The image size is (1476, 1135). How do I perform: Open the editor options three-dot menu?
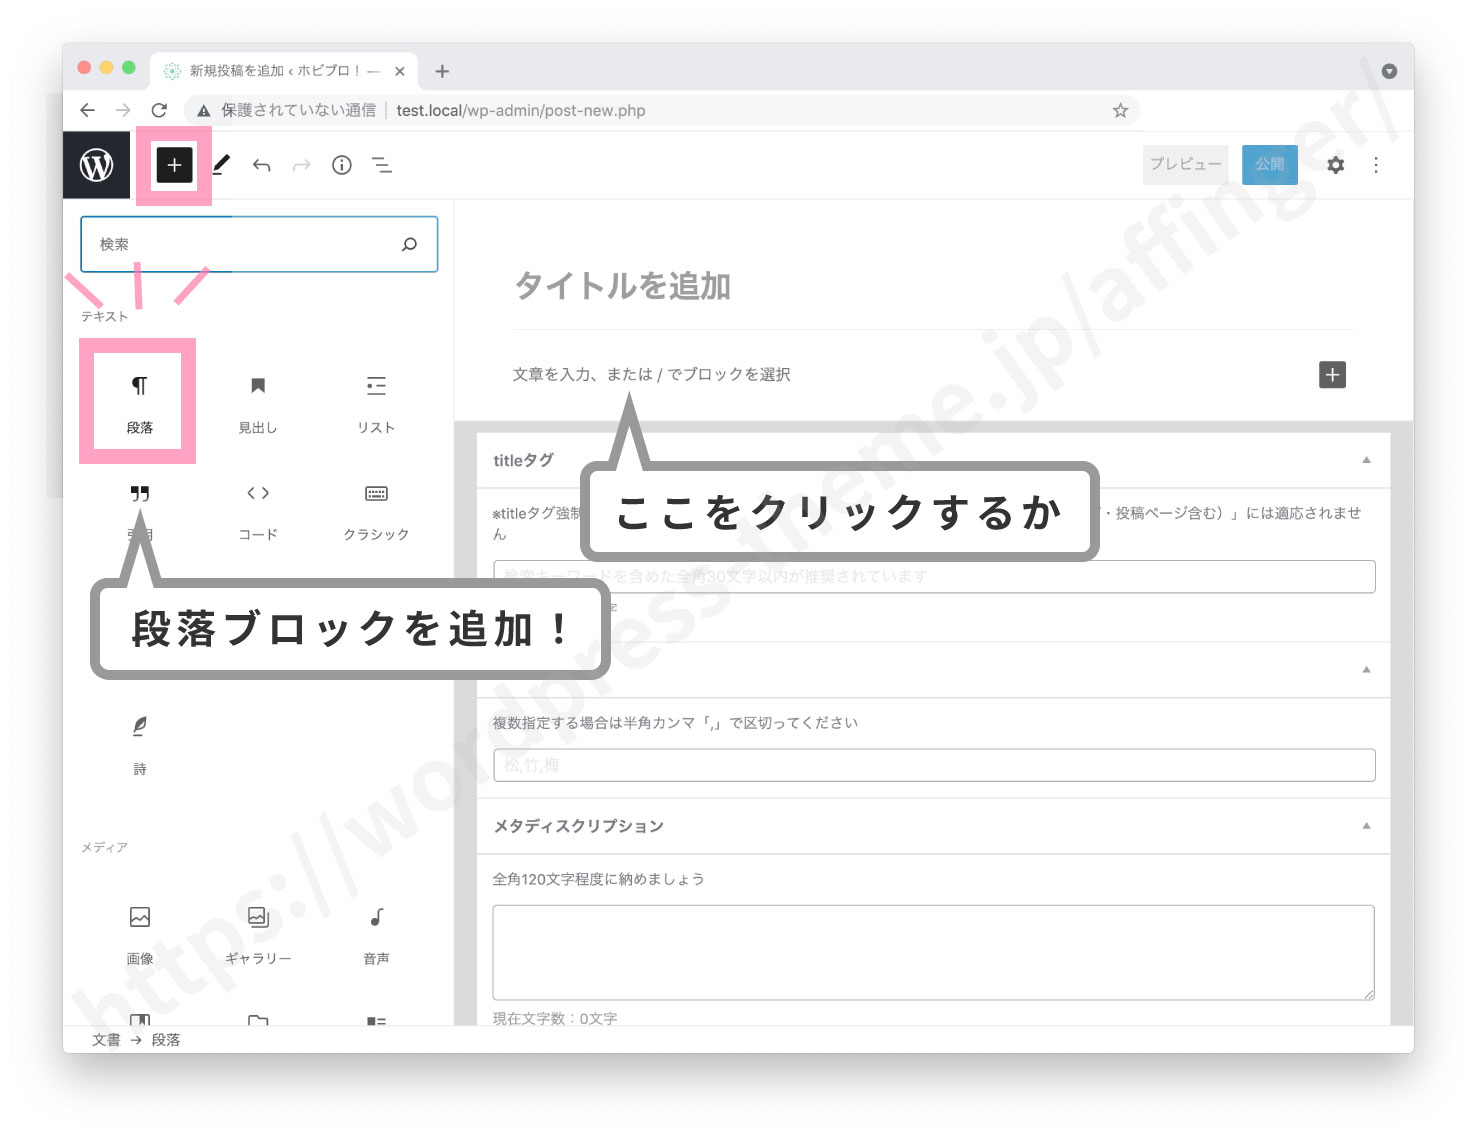(1376, 165)
